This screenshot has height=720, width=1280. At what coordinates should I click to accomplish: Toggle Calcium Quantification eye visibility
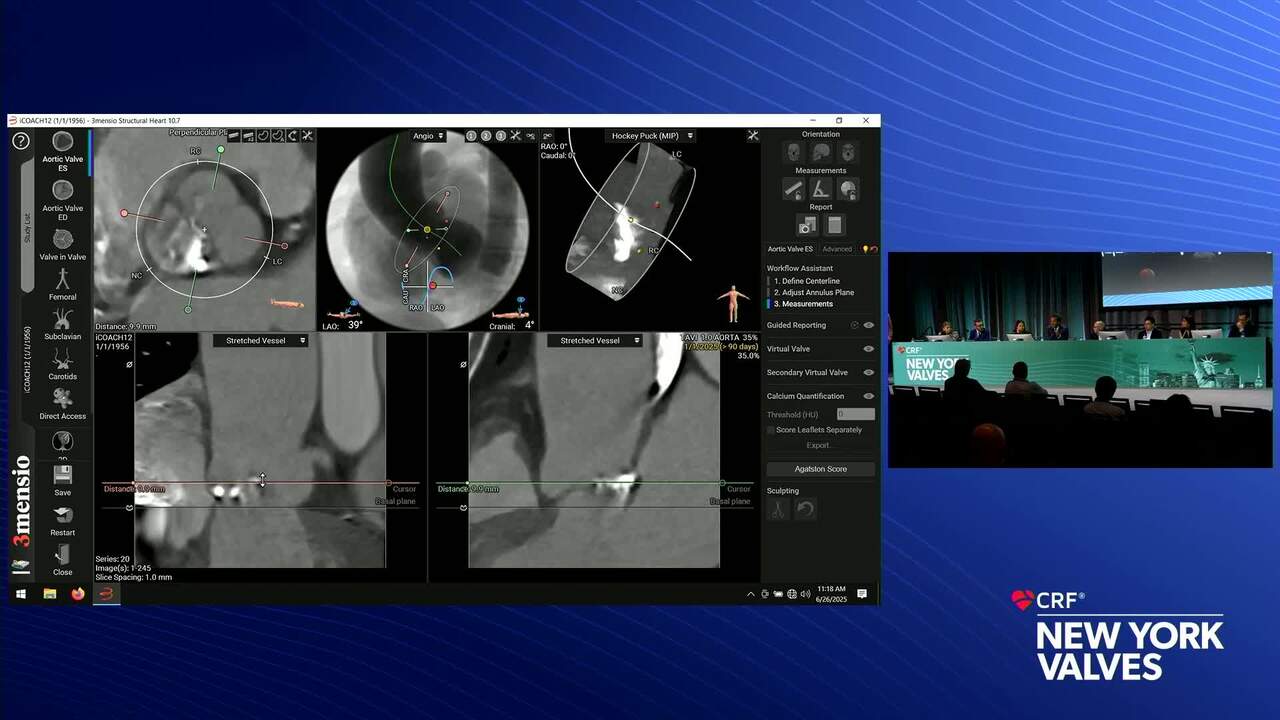(869, 396)
